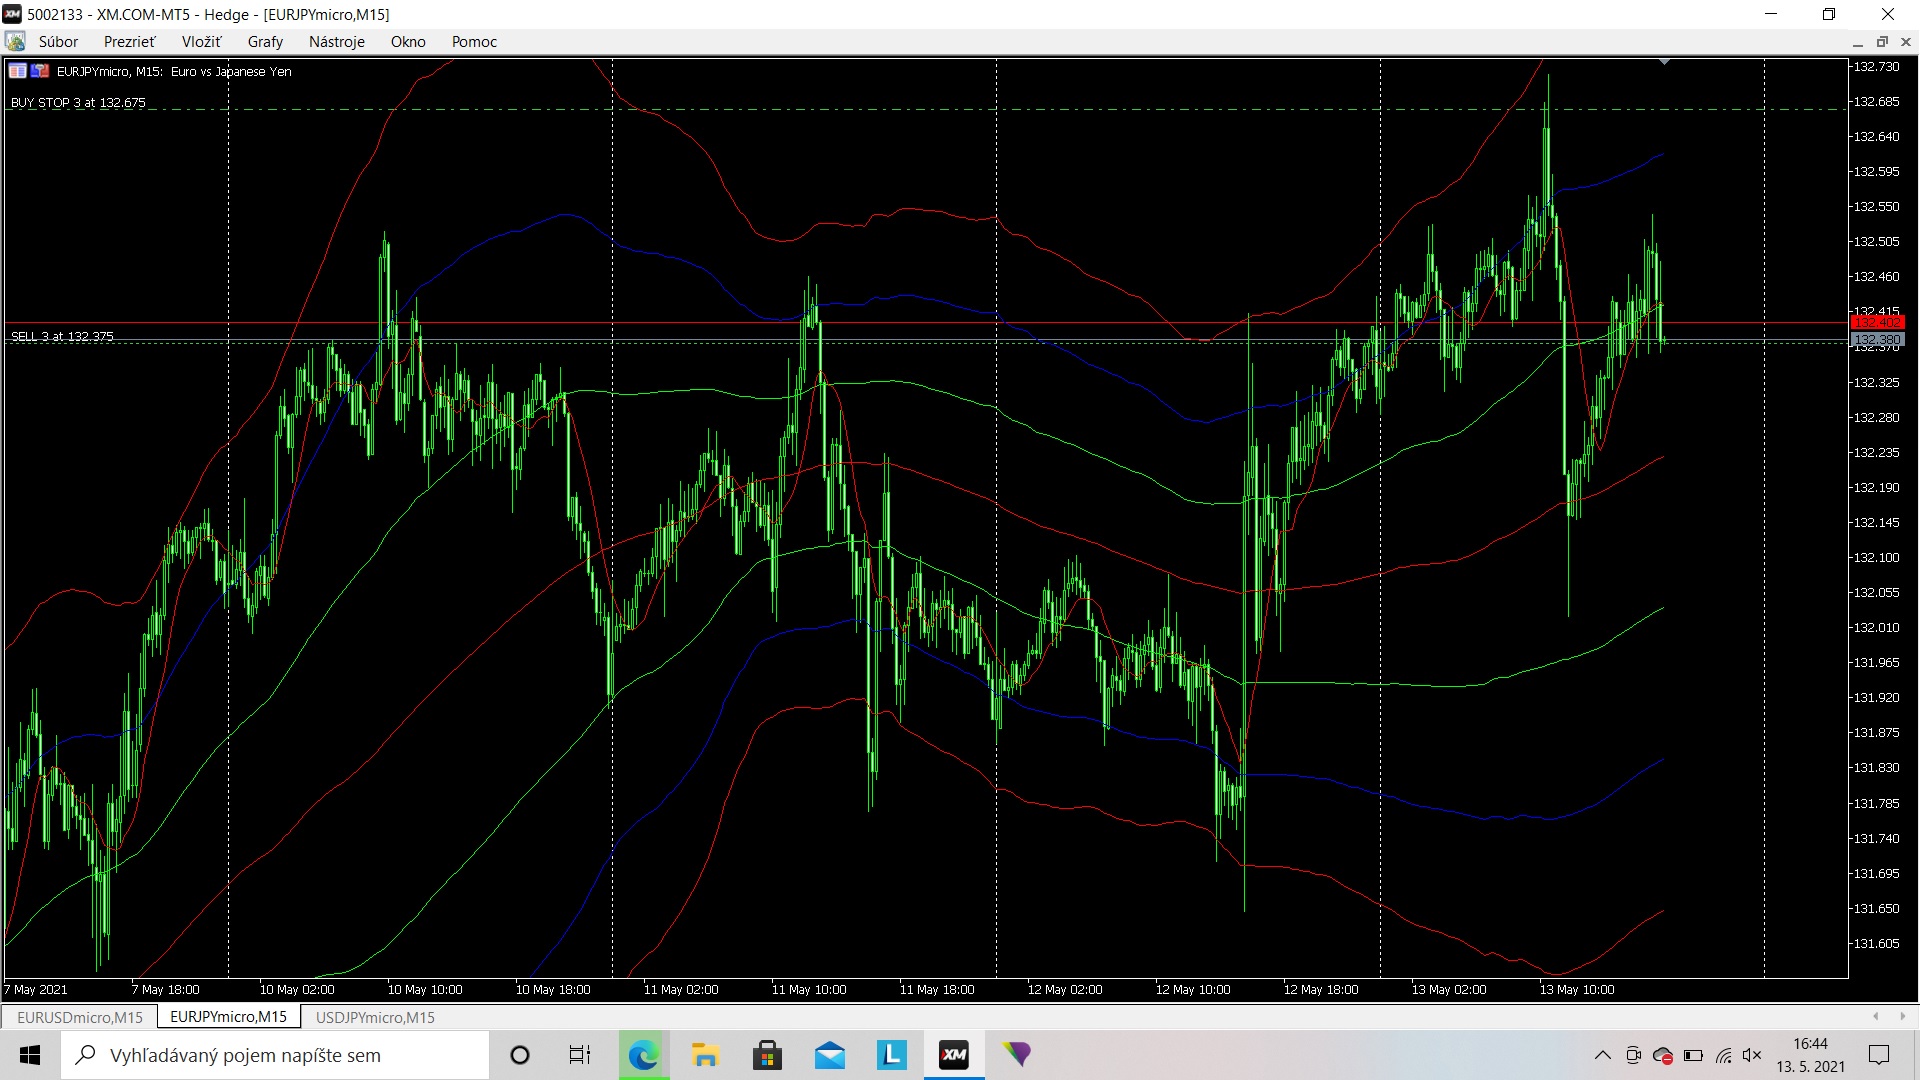Viewport: 1920px width, 1080px height.
Task: Restore the inner chart window
Action: click(1881, 42)
